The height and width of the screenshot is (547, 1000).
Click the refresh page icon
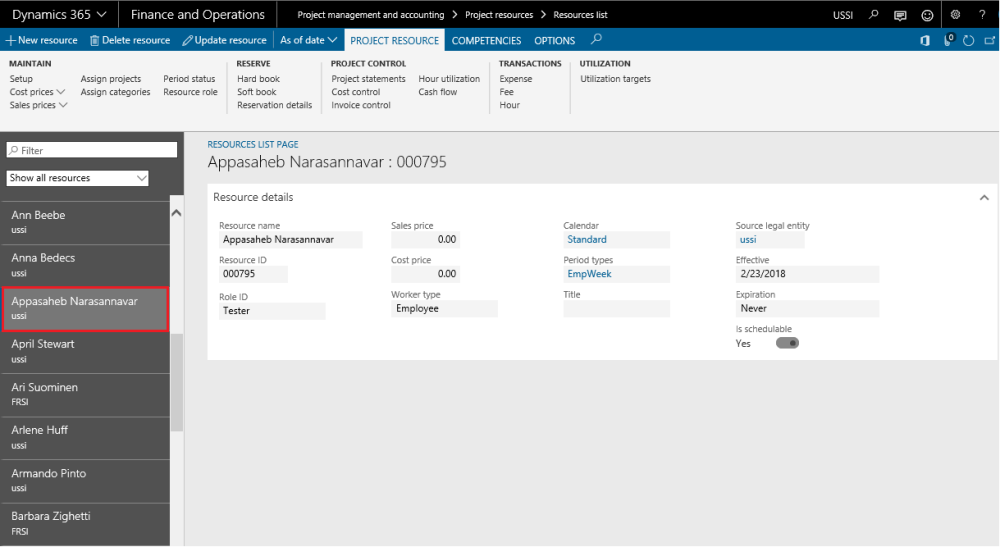[968, 40]
